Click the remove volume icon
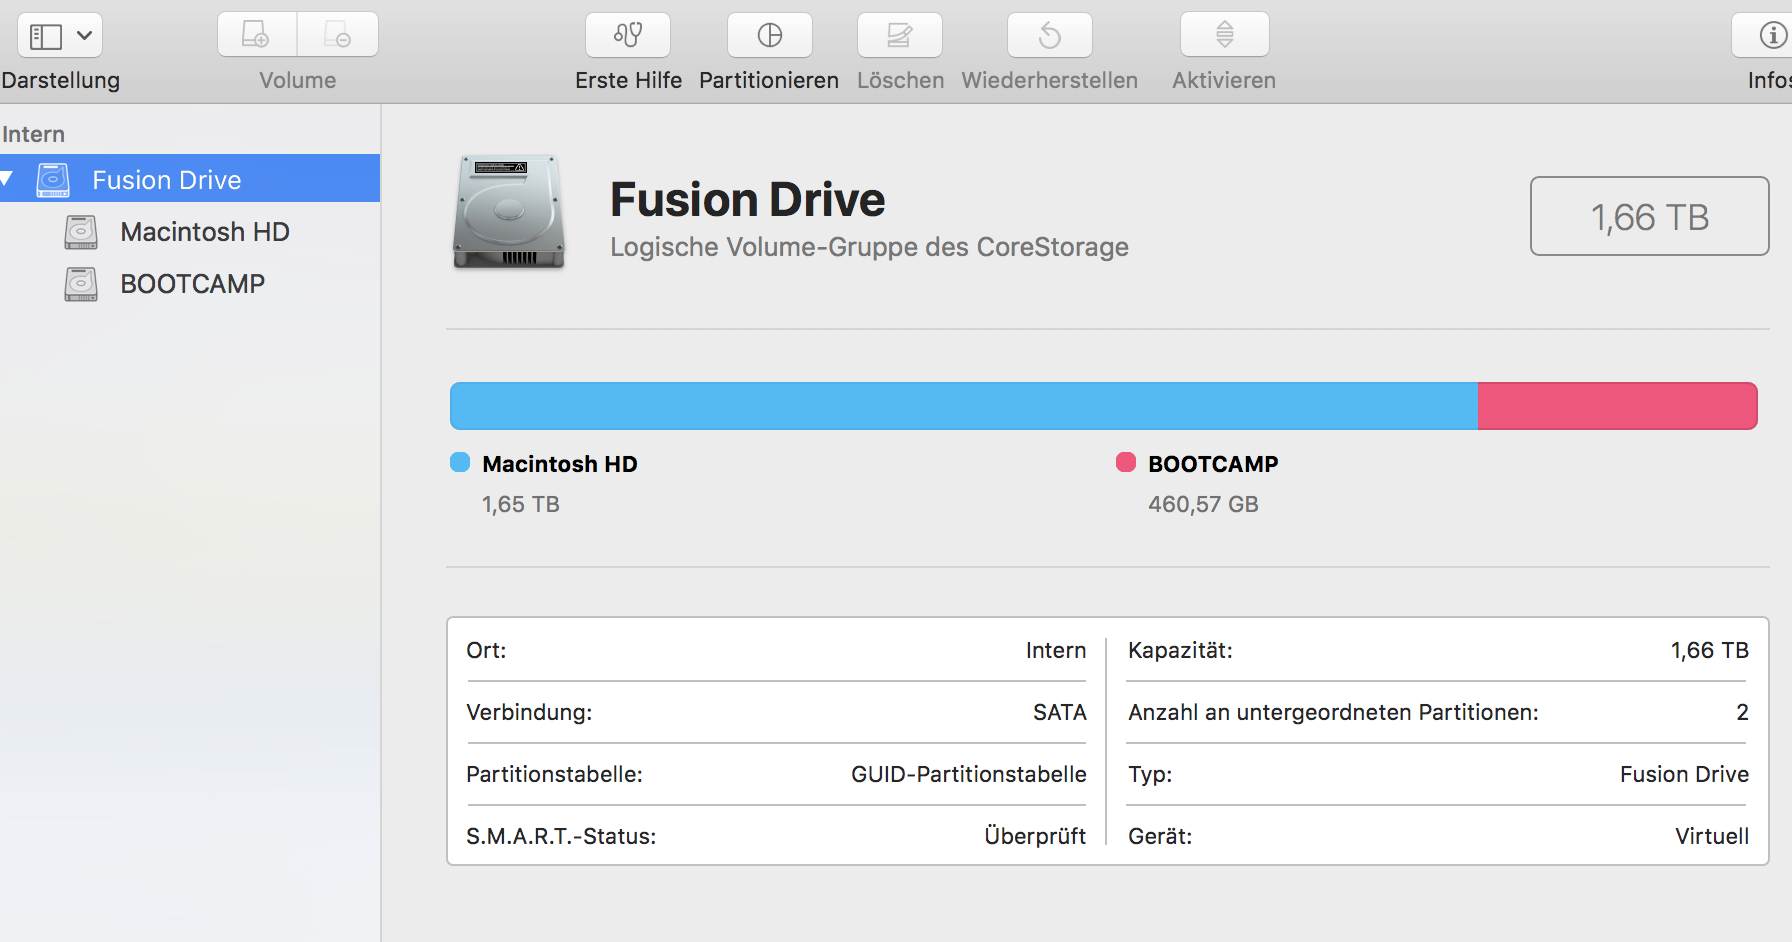This screenshot has height=942, width=1792. [x=338, y=36]
